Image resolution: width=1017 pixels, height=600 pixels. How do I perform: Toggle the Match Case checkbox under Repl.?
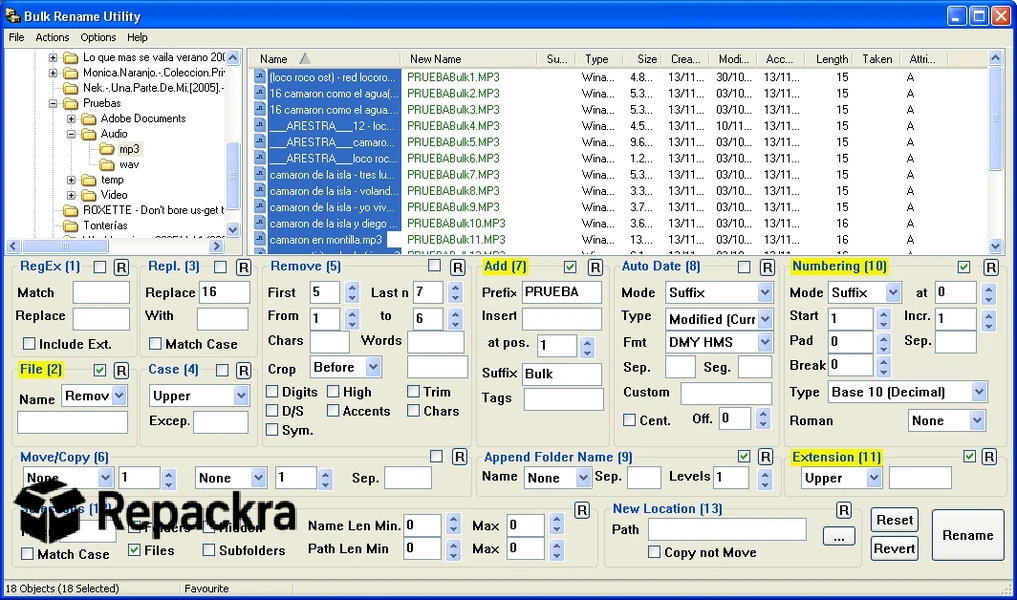(155, 344)
